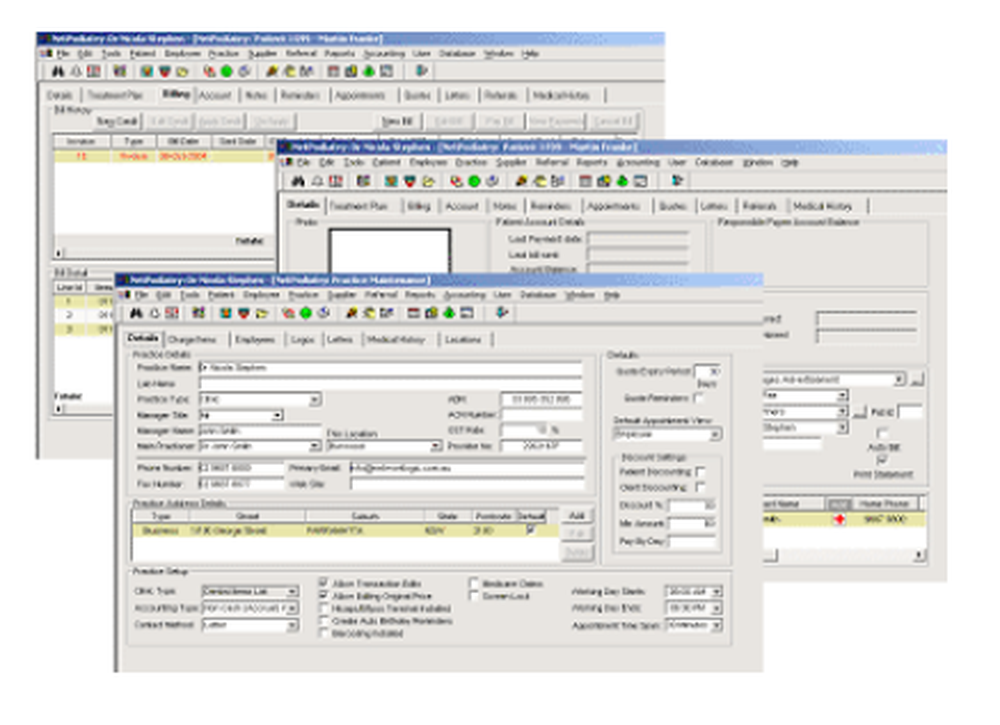Open Logos tab in Practice Maintenance
Image resolution: width=1000 pixels, height=725 pixels.
coord(302,339)
